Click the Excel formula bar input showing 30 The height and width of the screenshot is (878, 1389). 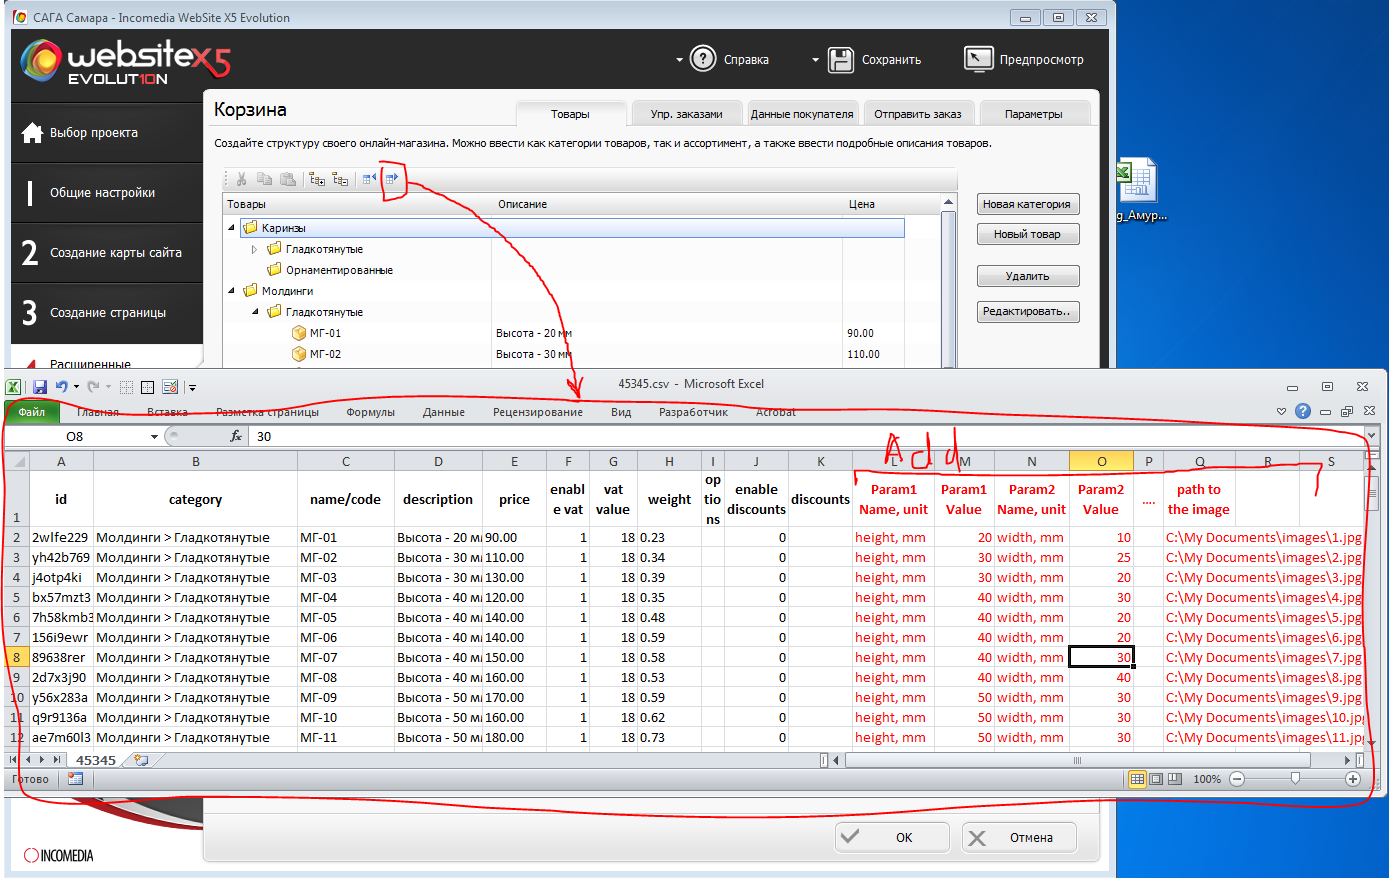point(806,436)
